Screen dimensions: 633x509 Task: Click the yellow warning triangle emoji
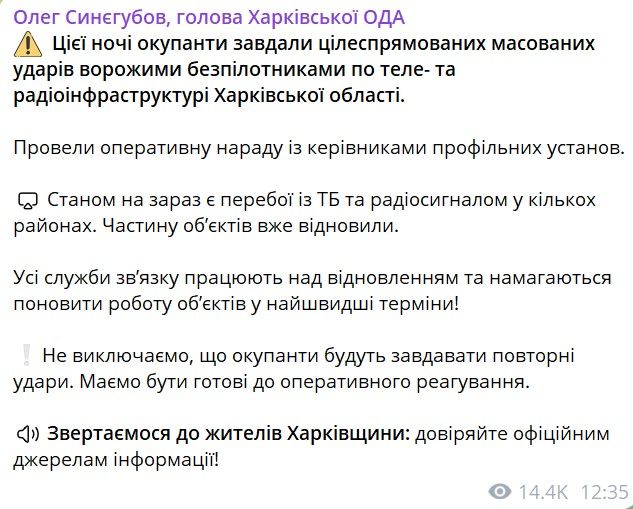point(27,45)
